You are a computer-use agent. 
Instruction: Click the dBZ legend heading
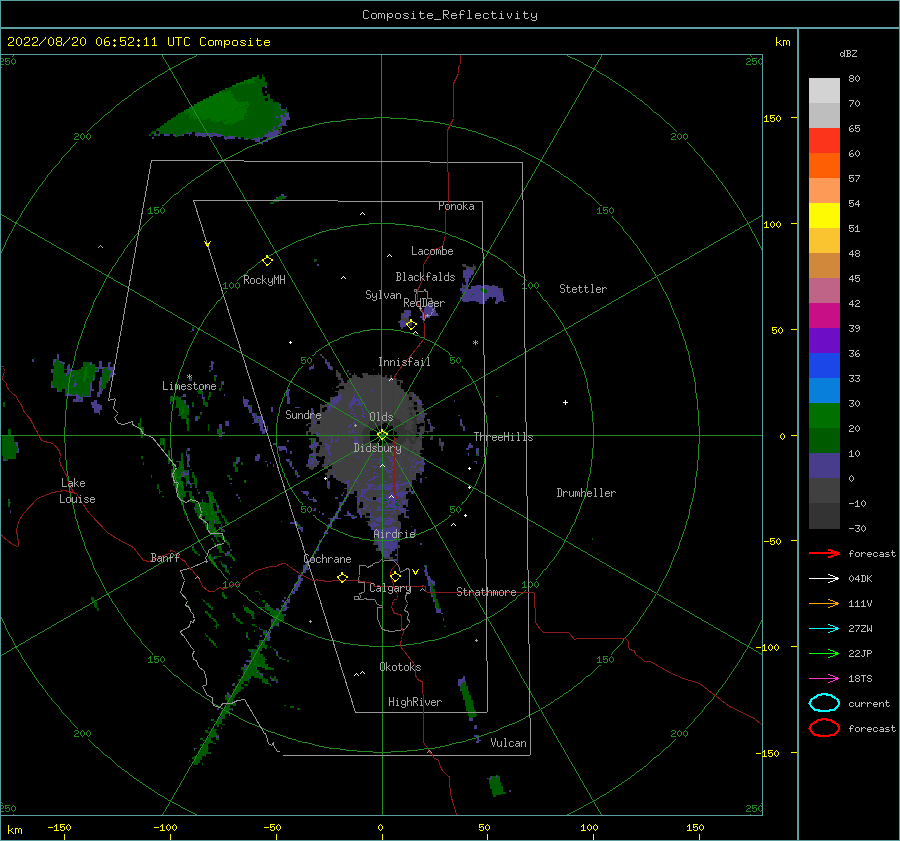point(848,54)
